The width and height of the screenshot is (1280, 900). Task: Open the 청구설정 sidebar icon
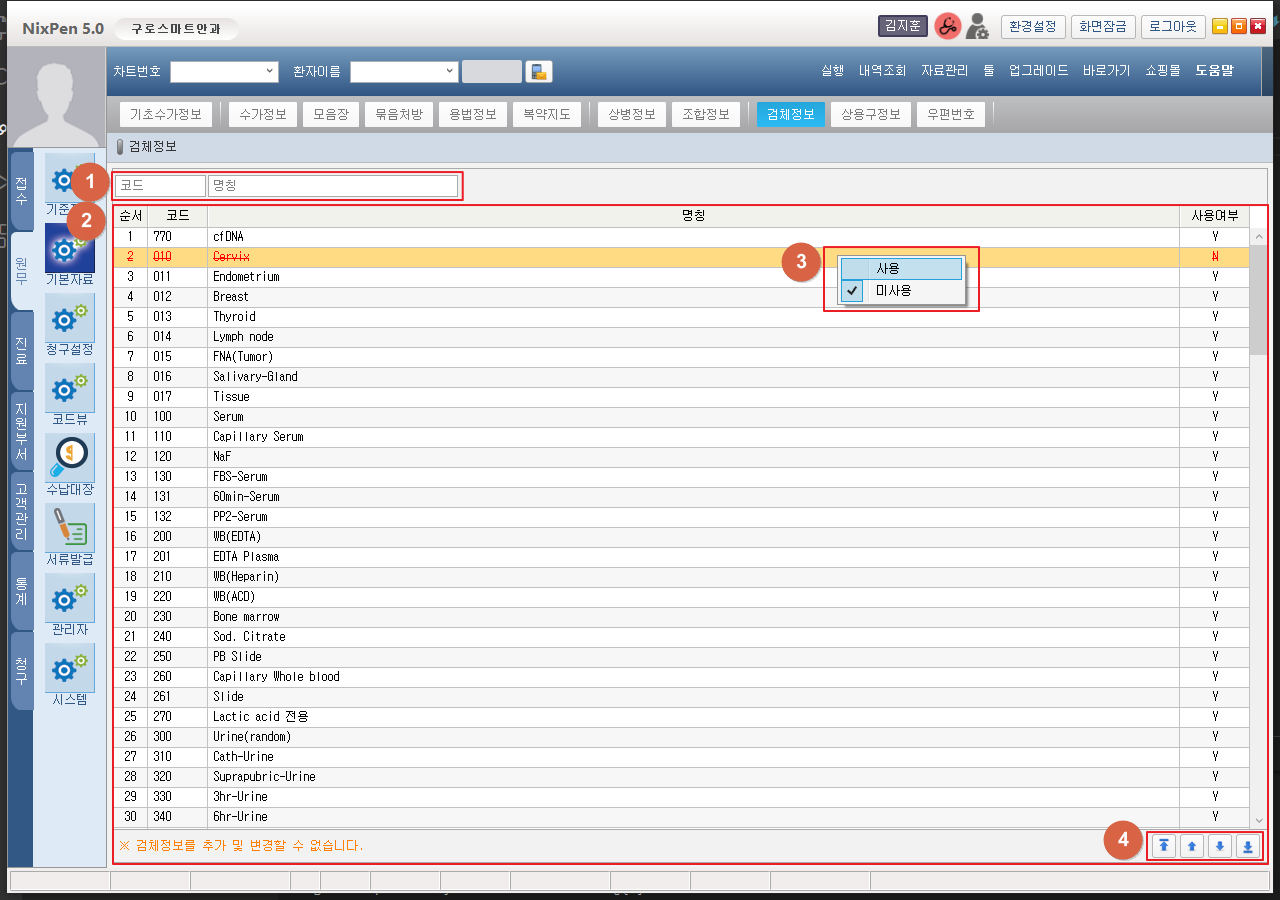point(70,320)
